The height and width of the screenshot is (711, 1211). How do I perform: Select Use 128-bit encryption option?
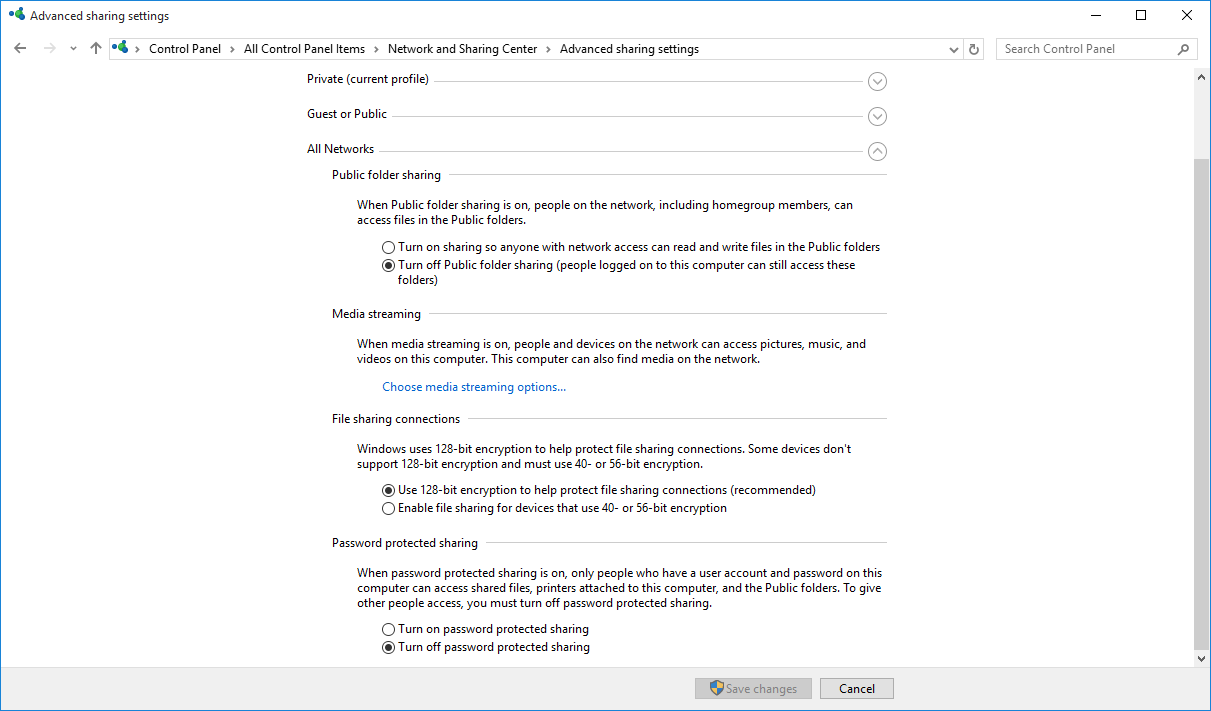tap(389, 491)
